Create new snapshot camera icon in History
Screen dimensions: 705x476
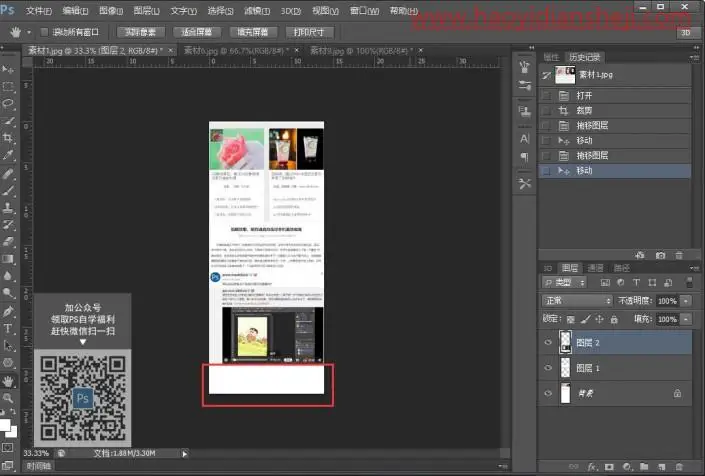click(x=660, y=255)
